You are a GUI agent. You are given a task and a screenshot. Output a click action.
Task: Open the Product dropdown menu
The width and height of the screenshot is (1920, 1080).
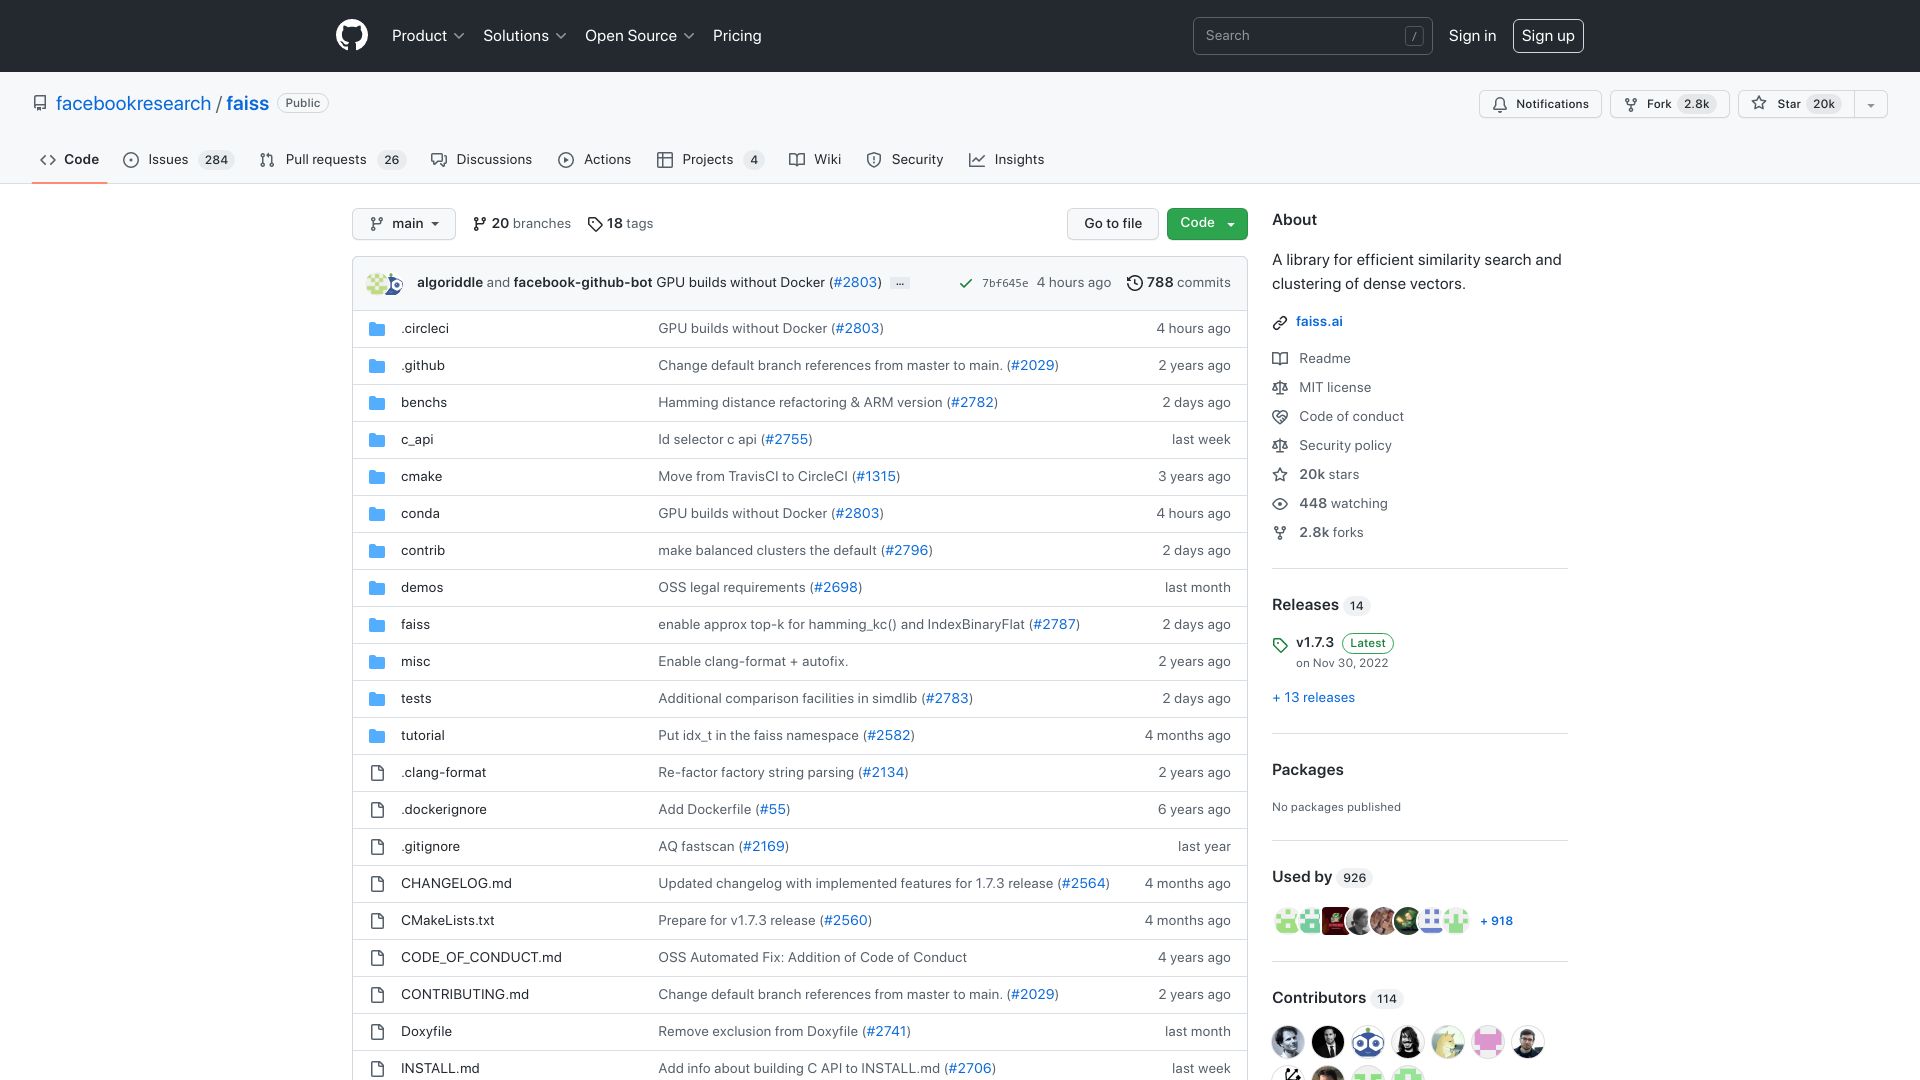click(428, 36)
